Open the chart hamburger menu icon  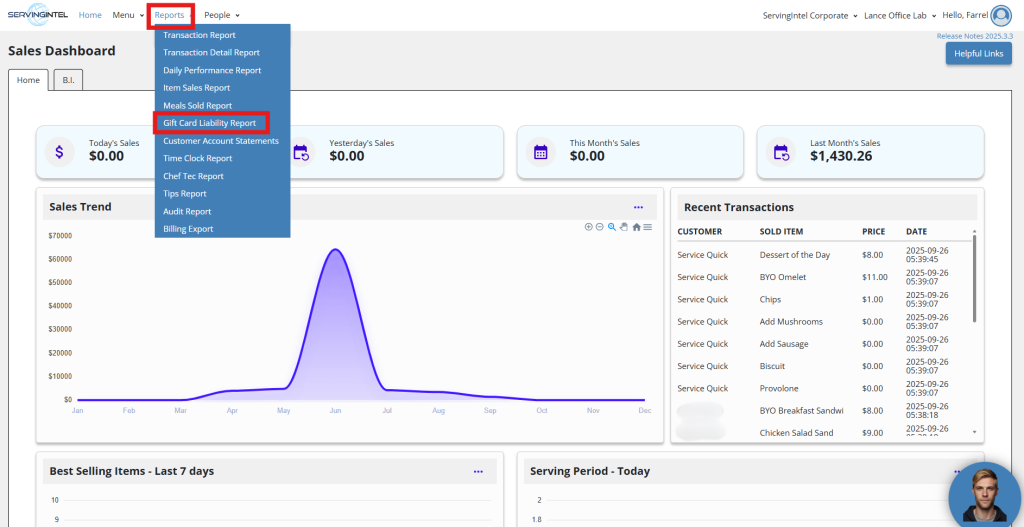tap(647, 227)
